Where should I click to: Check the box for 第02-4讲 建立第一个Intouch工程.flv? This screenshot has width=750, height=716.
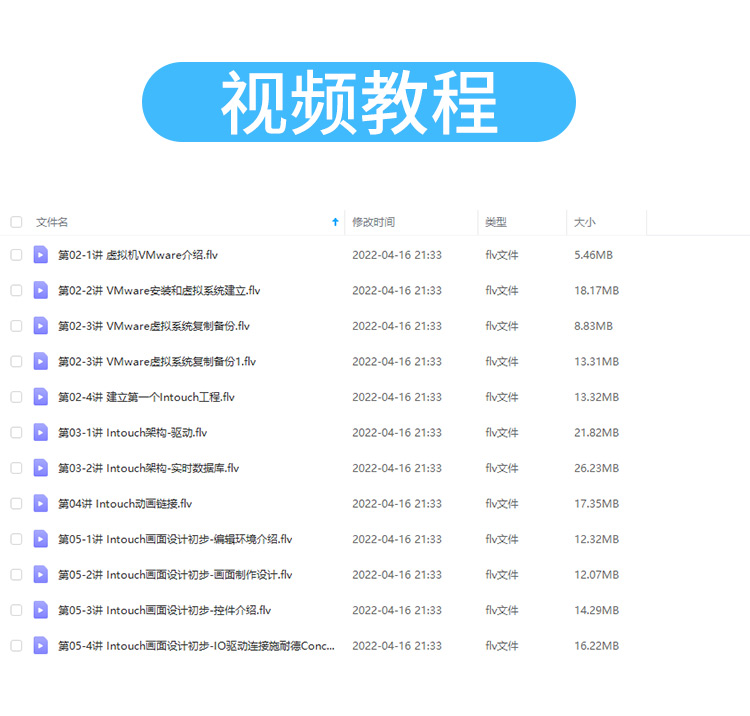point(16,397)
